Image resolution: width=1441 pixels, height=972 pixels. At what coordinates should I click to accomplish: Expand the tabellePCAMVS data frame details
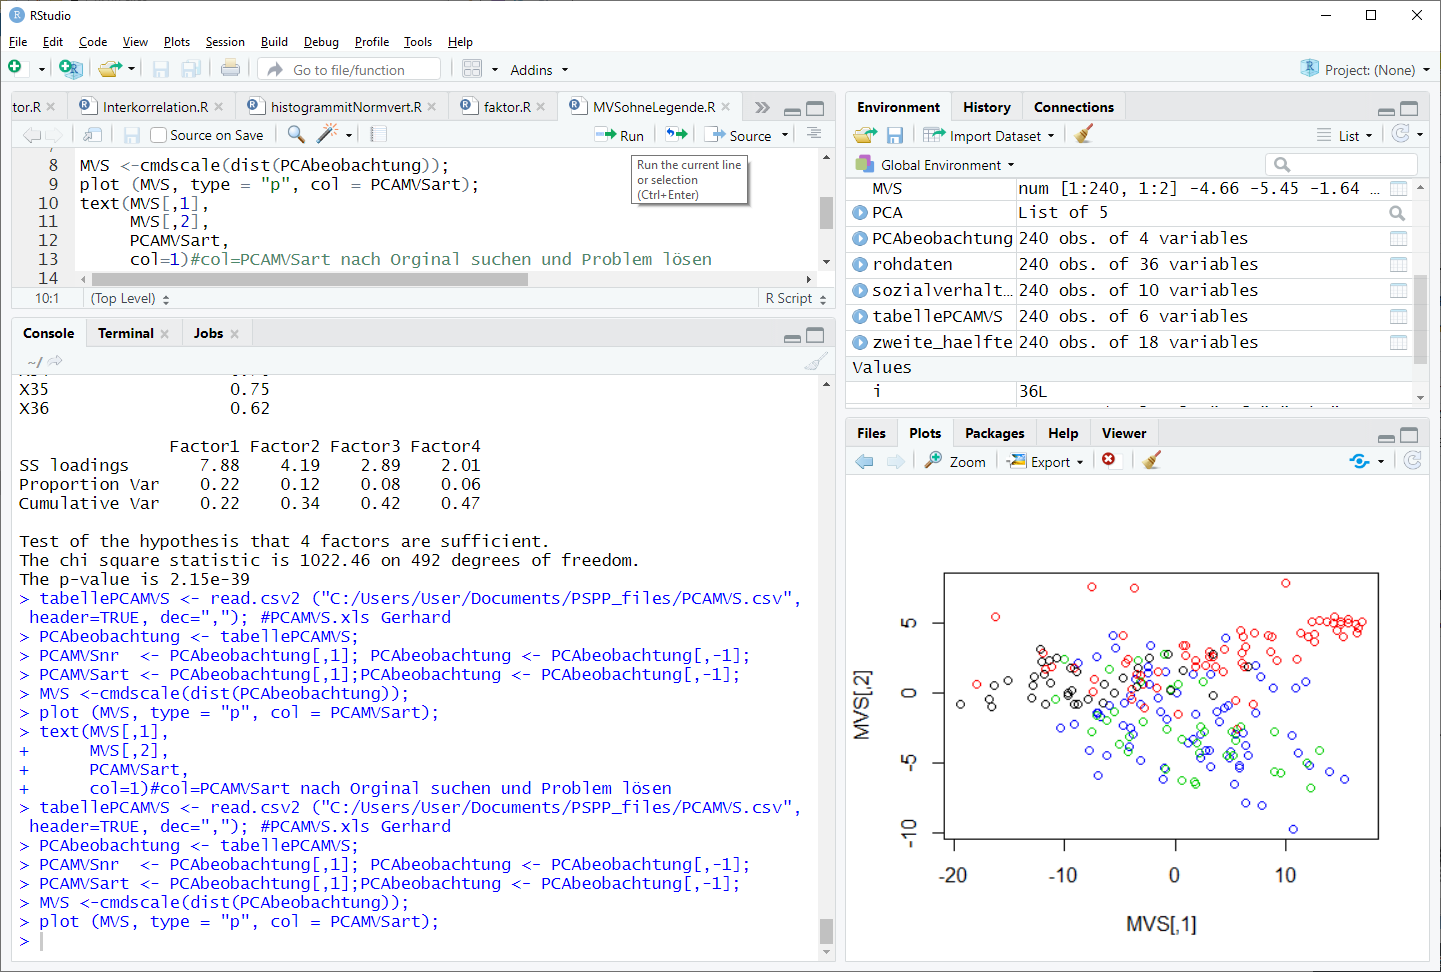(860, 317)
